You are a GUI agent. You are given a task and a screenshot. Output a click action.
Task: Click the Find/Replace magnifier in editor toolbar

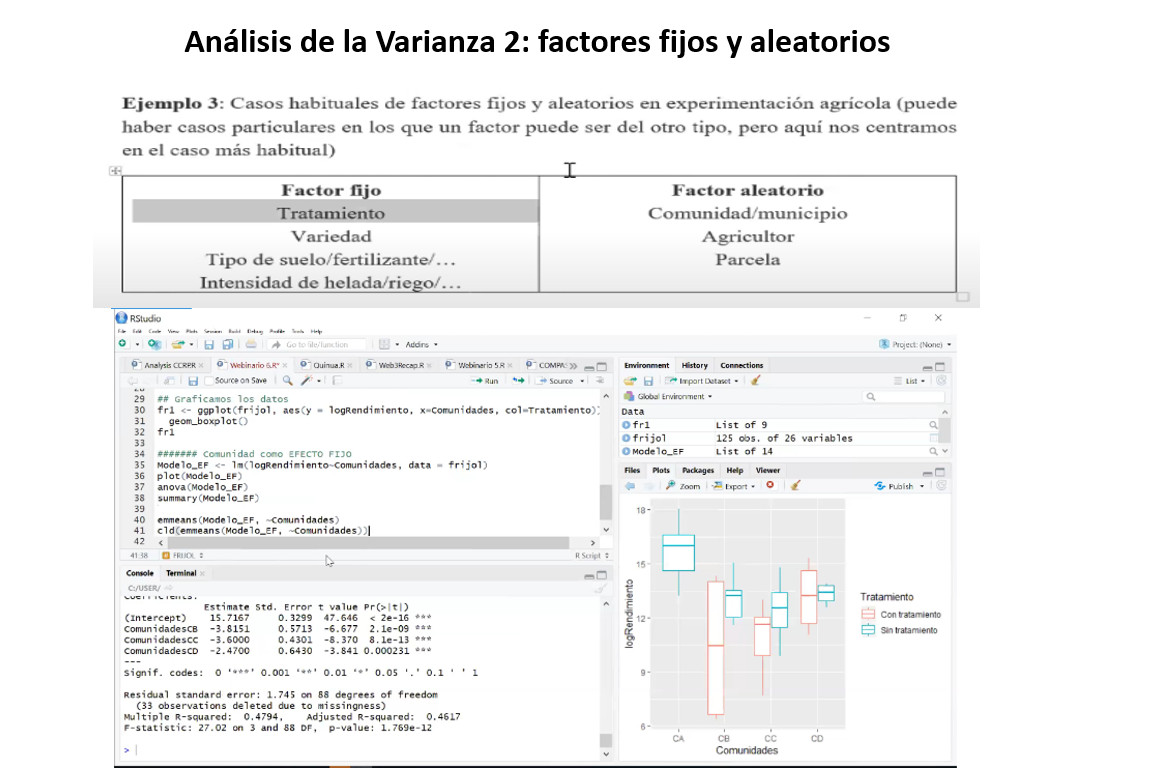(x=287, y=381)
